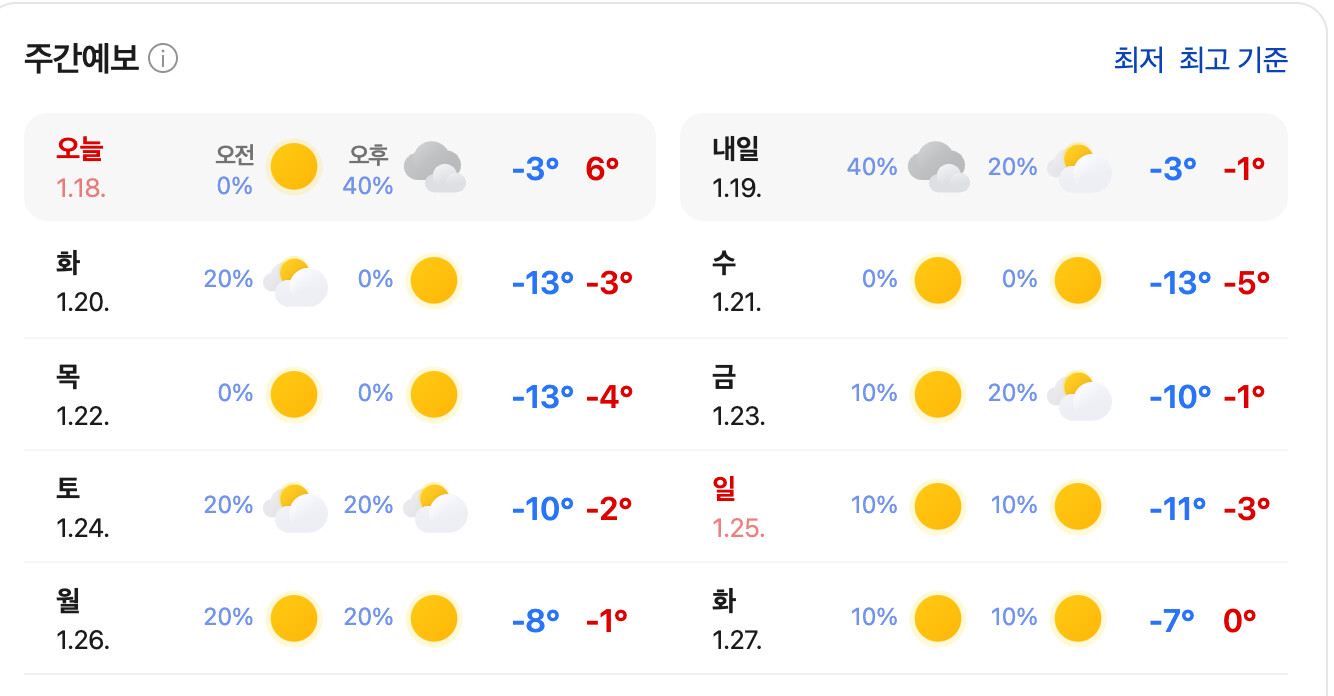Click the 1.23. afternoon partly cloudy icon

pos(1080,394)
